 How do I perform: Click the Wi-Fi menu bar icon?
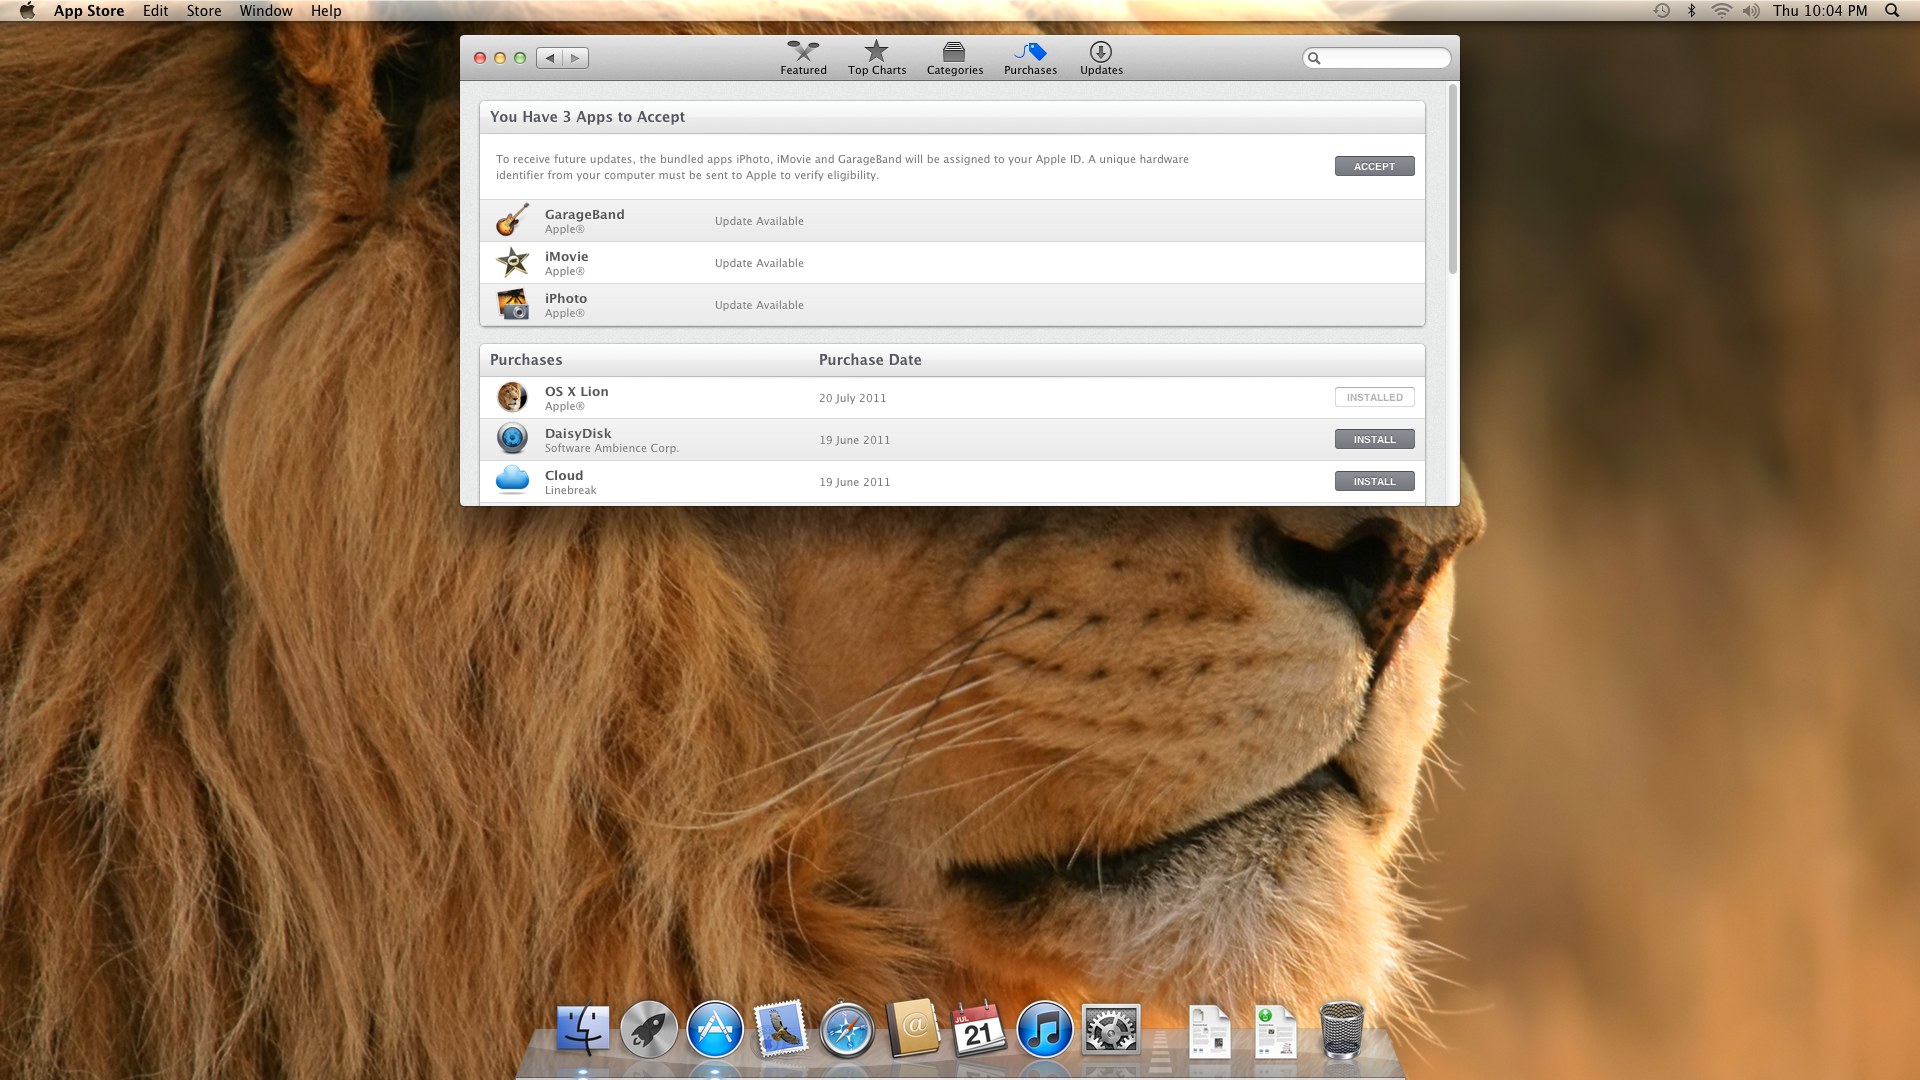point(1721,11)
